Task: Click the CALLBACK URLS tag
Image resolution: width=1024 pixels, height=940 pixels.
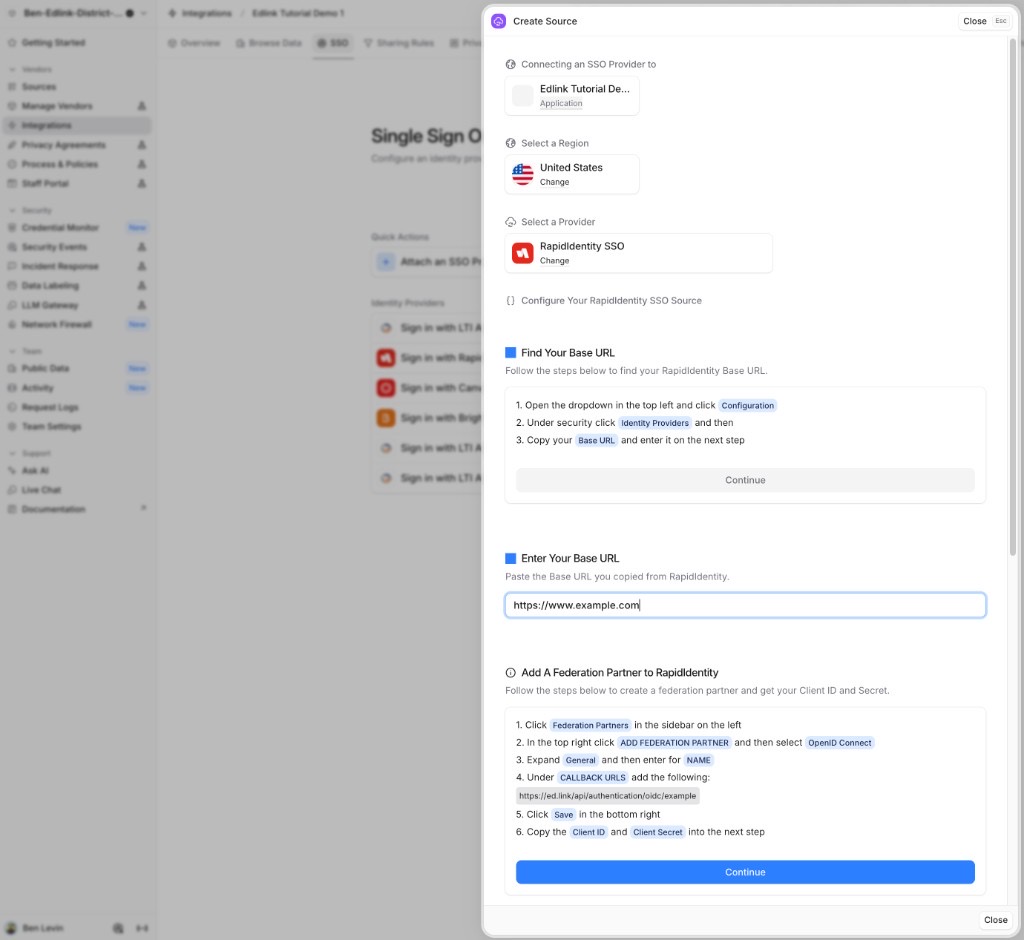Action: tap(593, 778)
